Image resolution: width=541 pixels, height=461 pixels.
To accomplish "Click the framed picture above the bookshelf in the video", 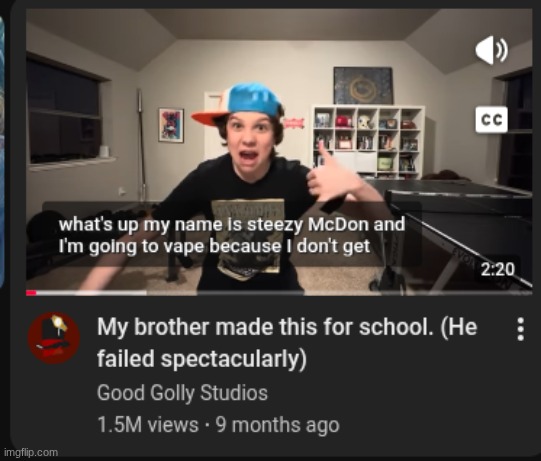I will click(x=363, y=86).
